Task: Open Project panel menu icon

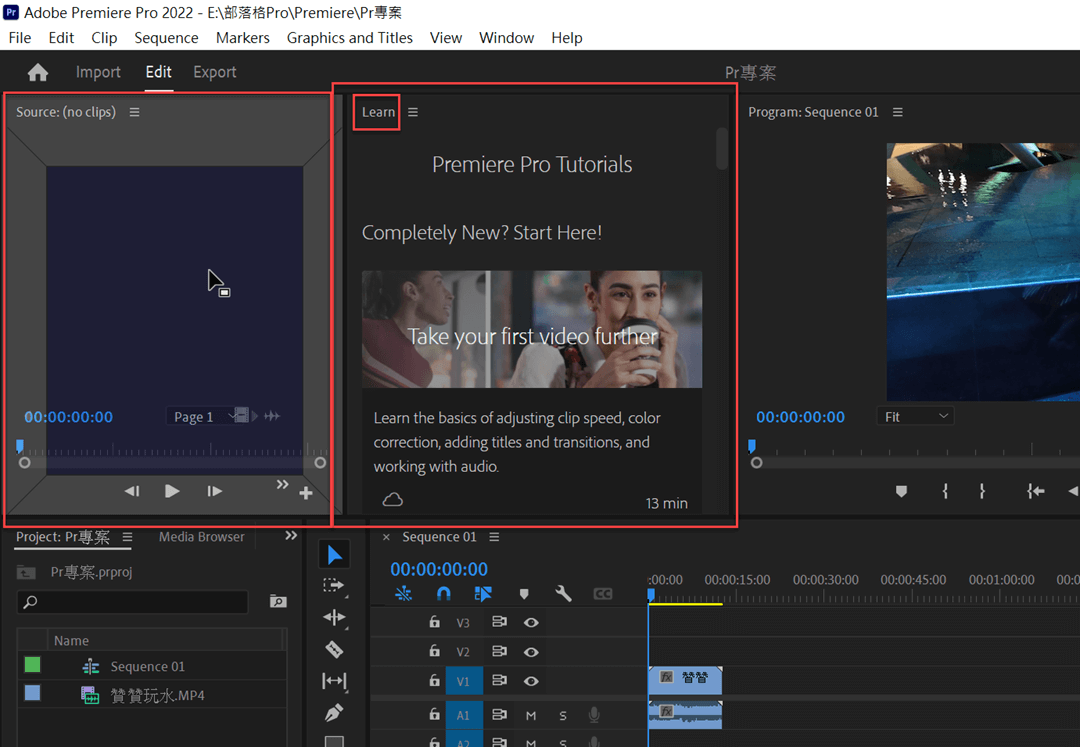Action: (127, 537)
